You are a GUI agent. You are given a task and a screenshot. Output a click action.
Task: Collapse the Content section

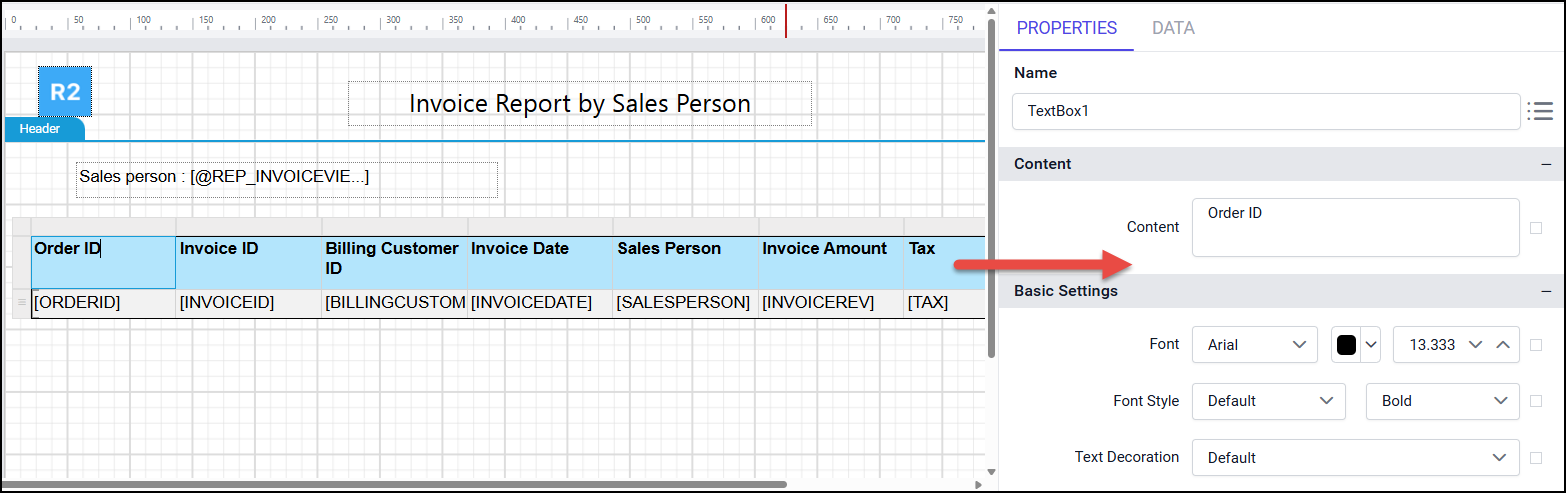coord(1546,164)
